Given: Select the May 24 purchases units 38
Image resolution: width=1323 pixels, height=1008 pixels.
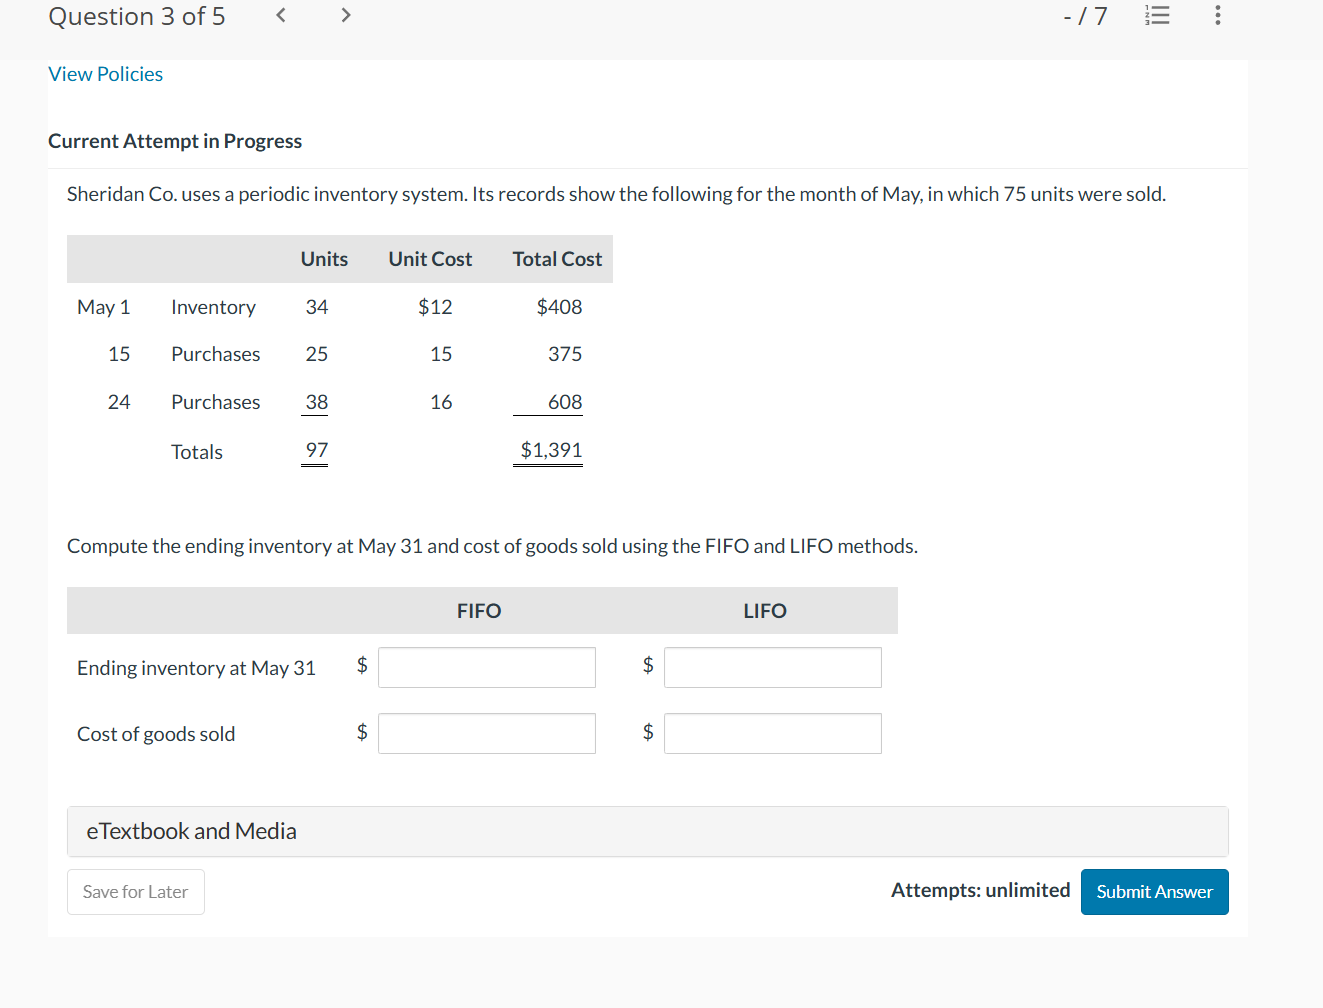Looking at the screenshot, I should point(317,402).
